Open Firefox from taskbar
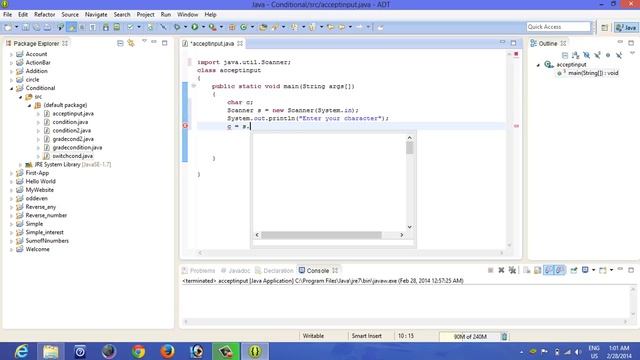This screenshot has height=360, width=640. [x=167, y=351]
